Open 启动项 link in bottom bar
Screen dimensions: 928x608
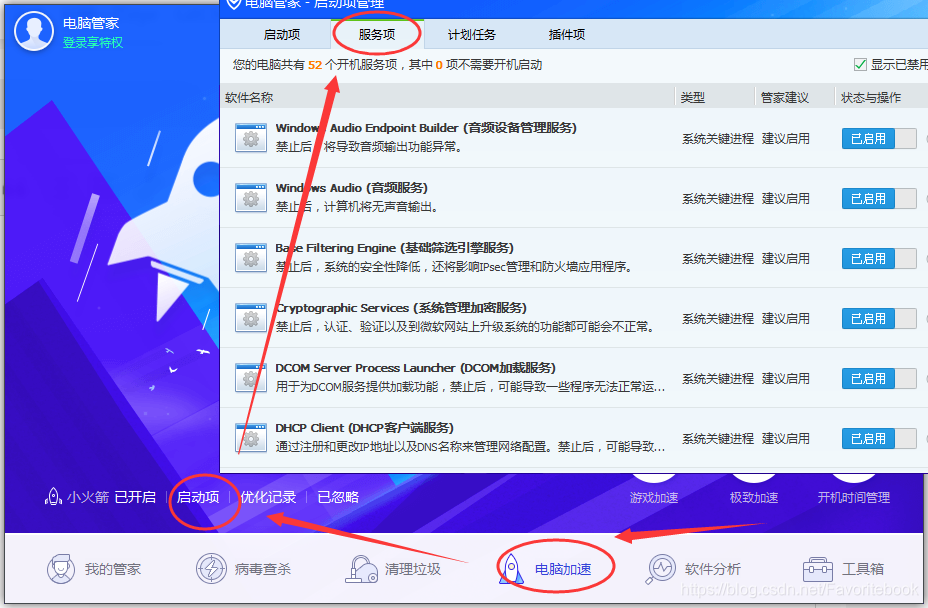pos(198,497)
